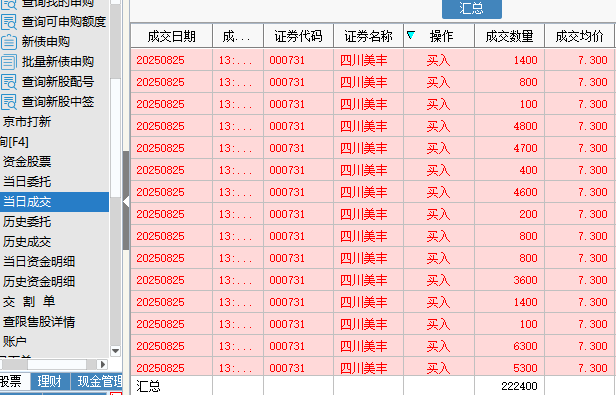Open 交割单 in sidebar
The width and height of the screenshot is (616, 395).
[x=29, y=302]
